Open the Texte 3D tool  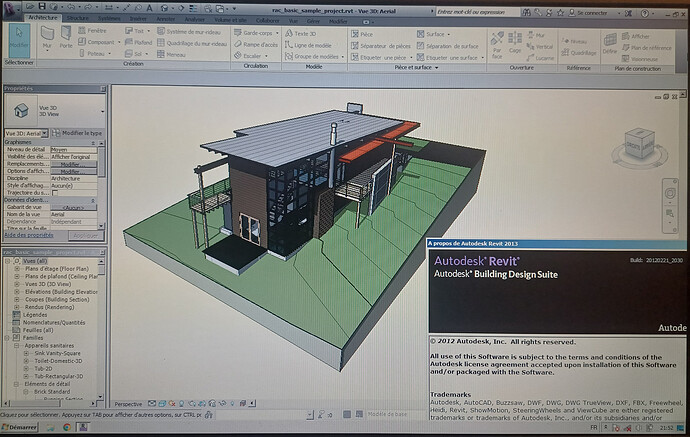coord(301,33)
